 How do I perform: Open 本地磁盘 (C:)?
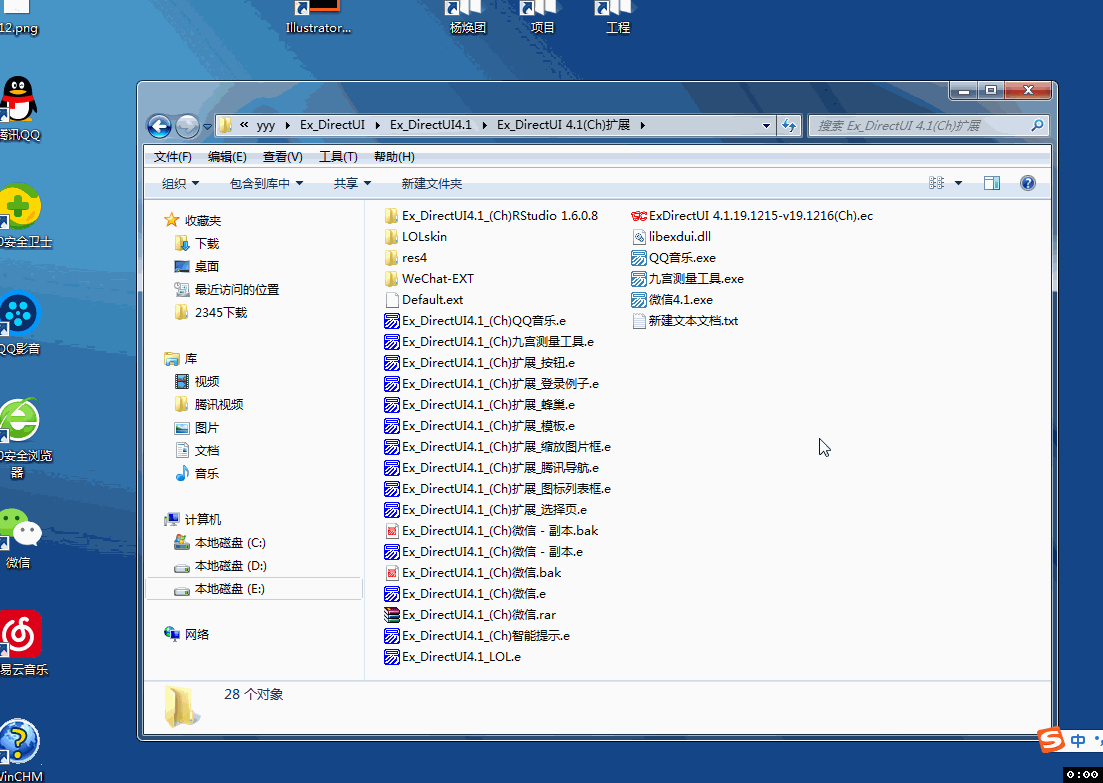[x=230, y=542]
